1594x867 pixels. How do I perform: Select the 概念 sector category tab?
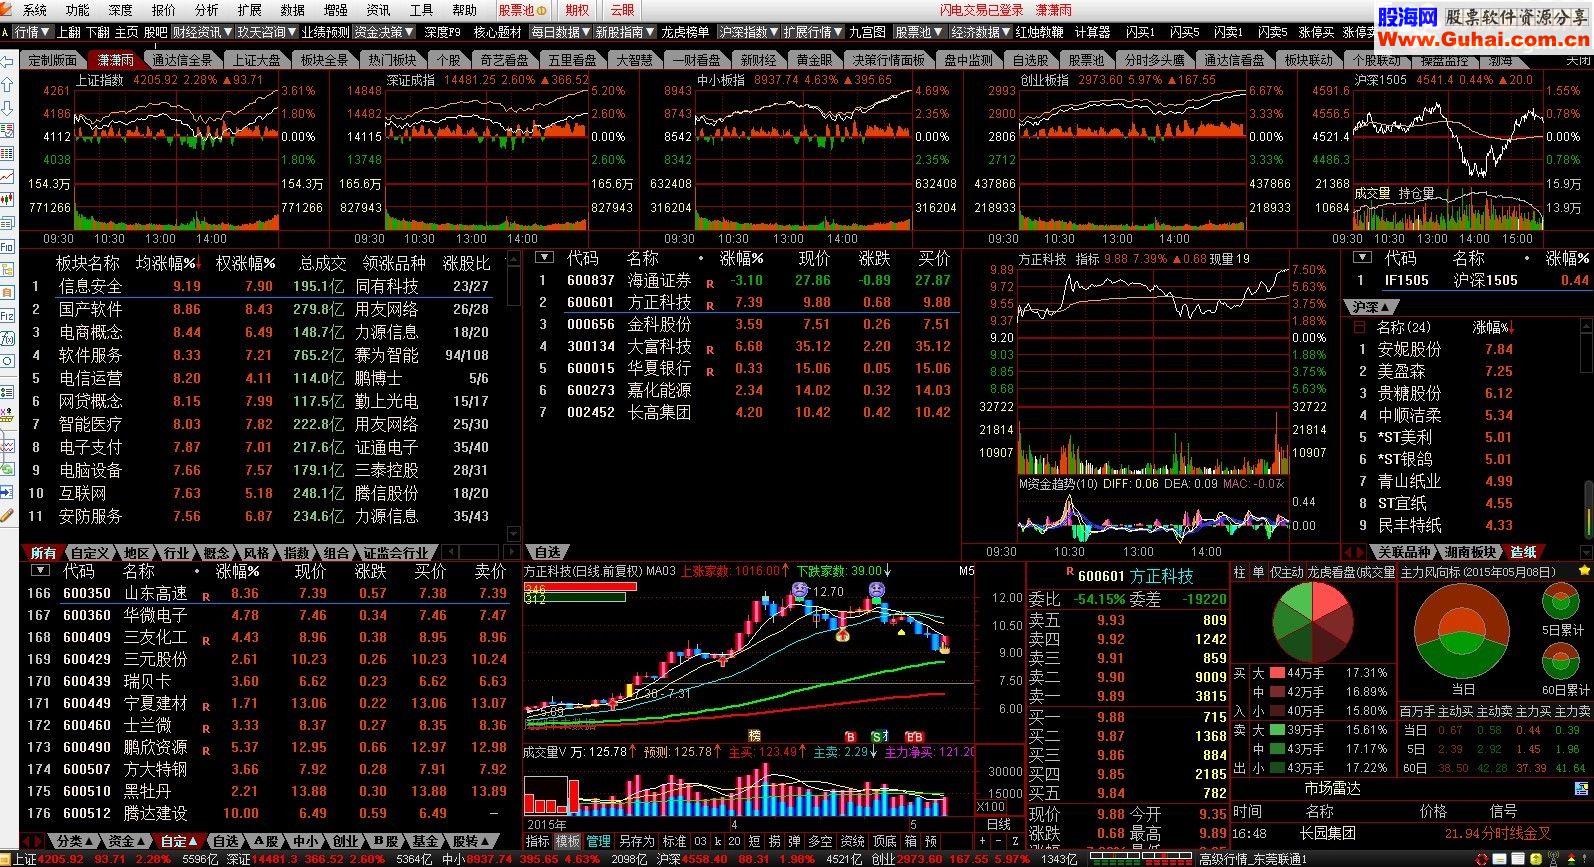tap(216, 553)
